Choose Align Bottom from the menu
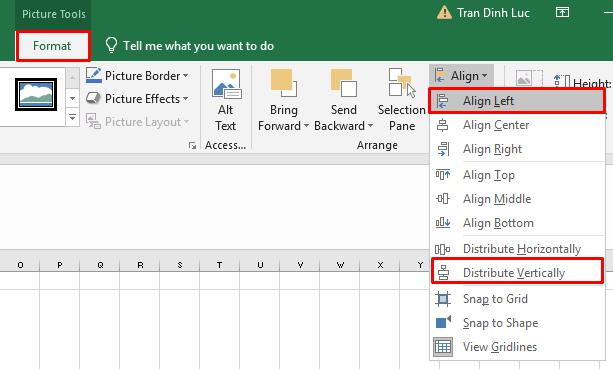This screenshot has width=613, height=369. tap(517, 223)
